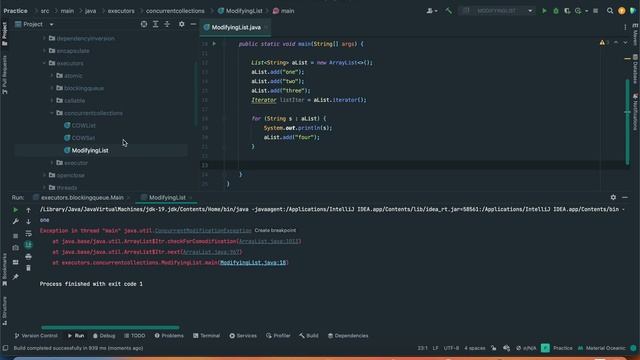Click the 4 spaces indent setting
Screen dimensions: 640x360
475,348
